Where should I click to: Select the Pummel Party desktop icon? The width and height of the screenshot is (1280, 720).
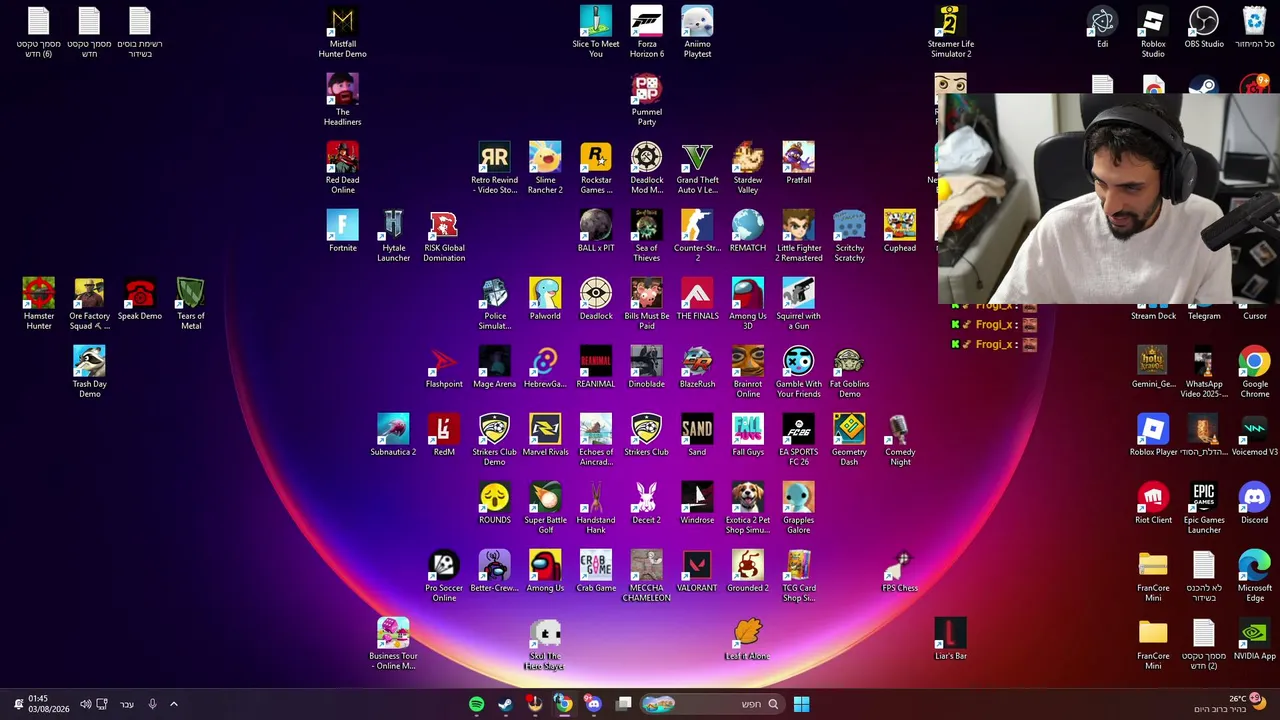647,101
